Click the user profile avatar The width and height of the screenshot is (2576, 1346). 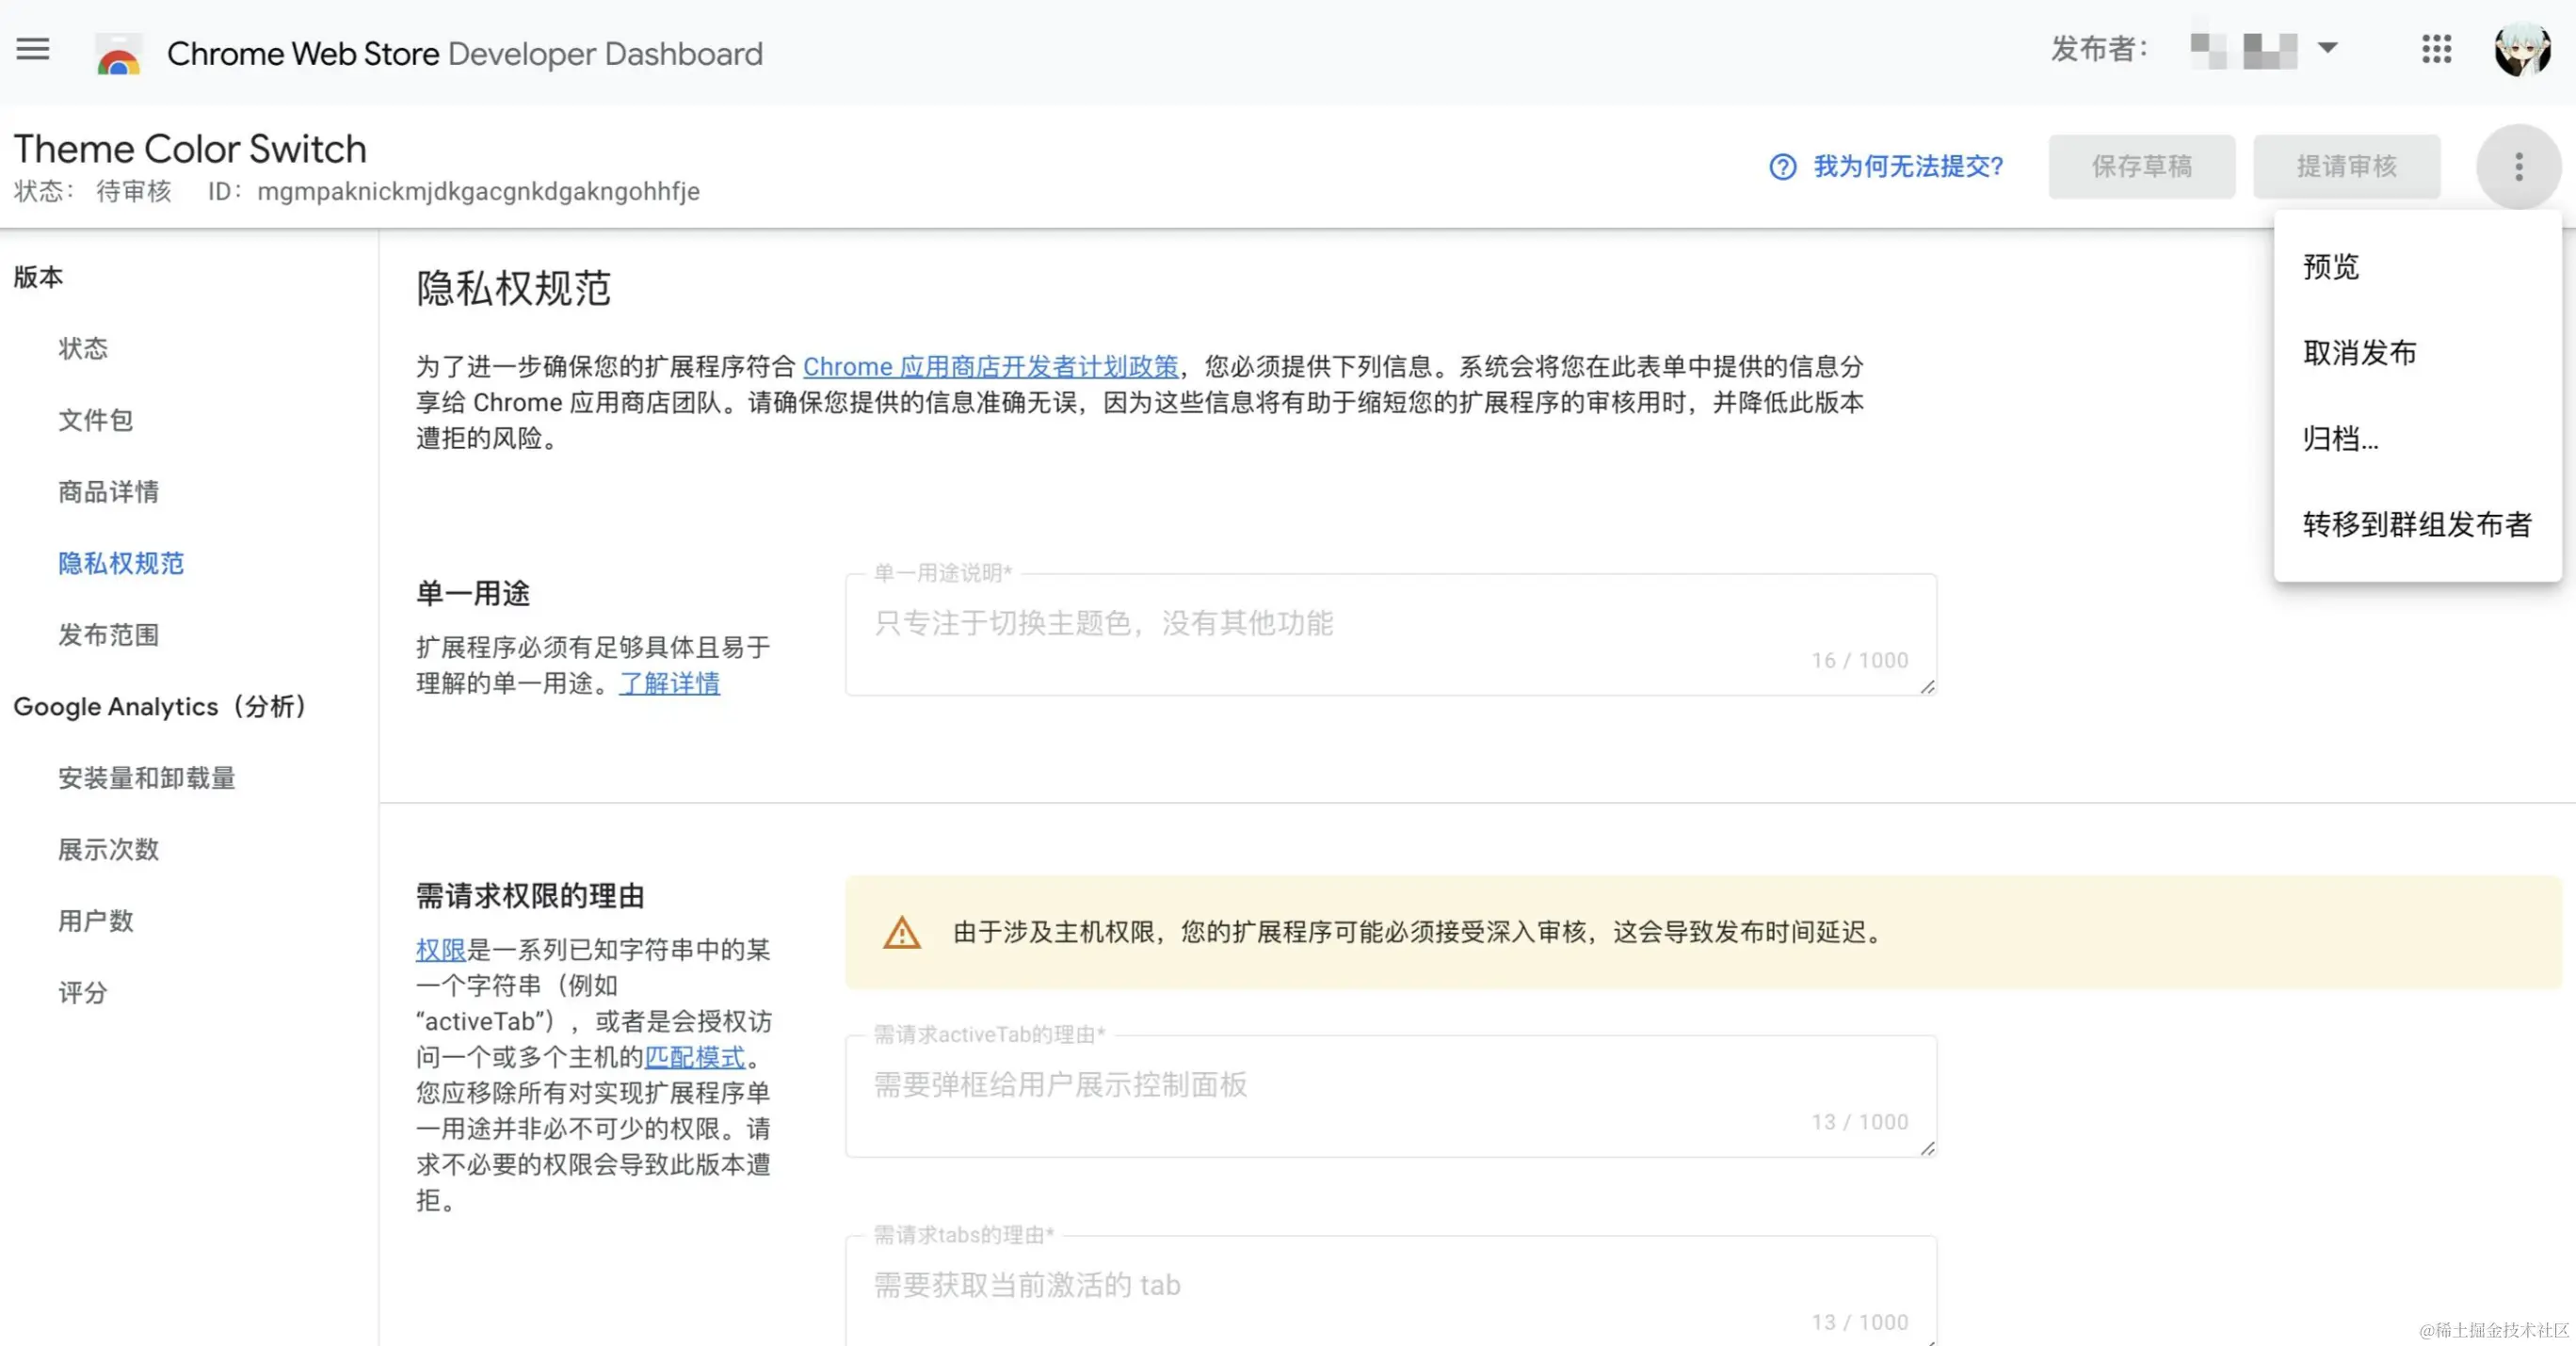2521,49
